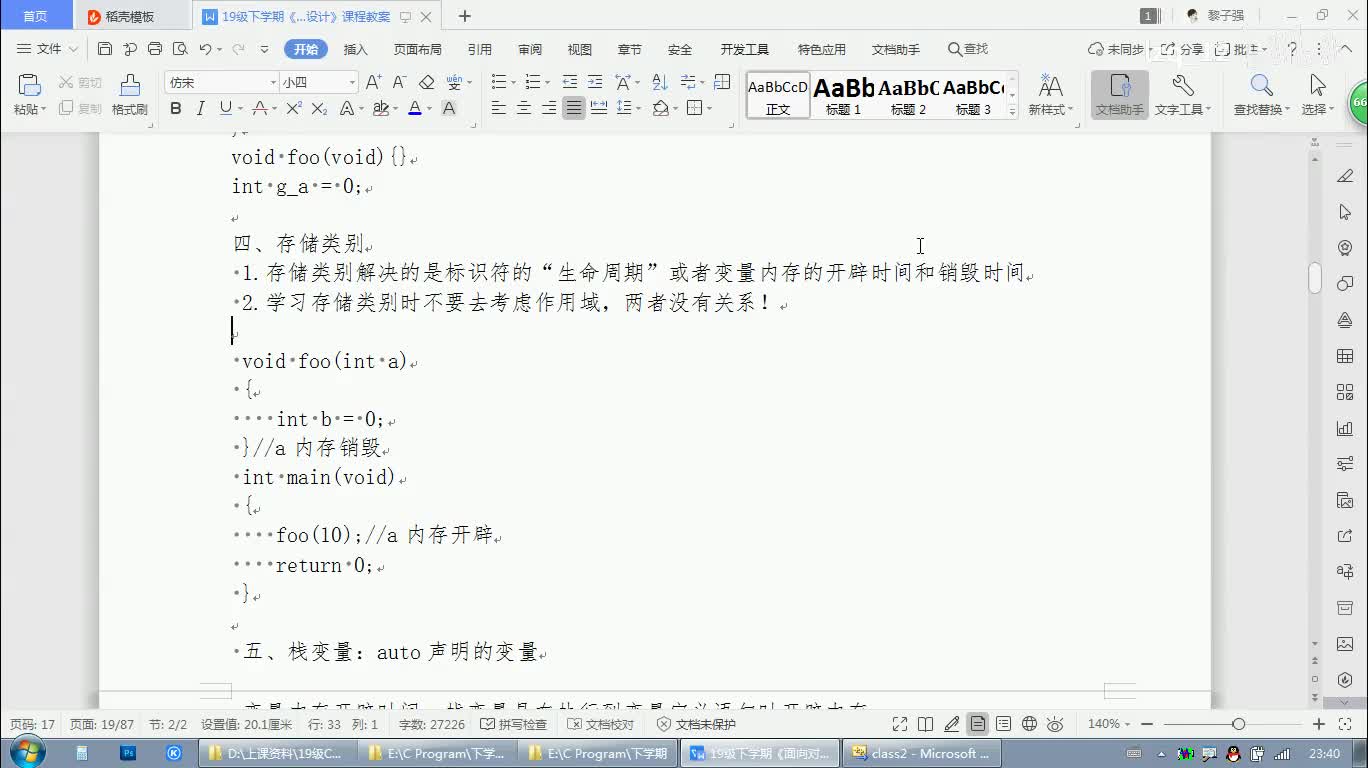This screenshot has height=768, width=1368.
Task: Click the save icon in quick access toolbar
Action: 105,49
